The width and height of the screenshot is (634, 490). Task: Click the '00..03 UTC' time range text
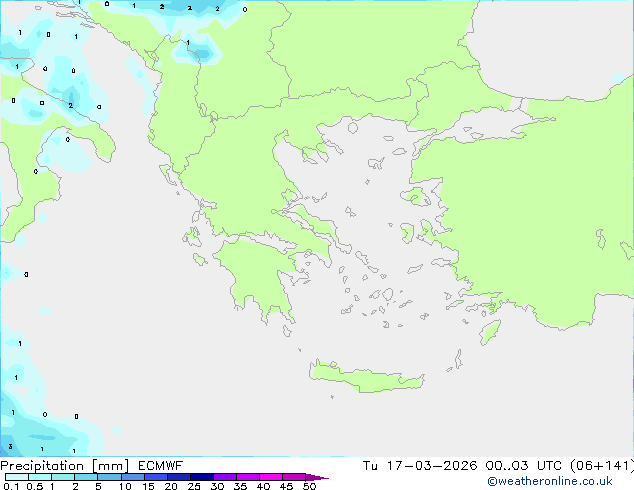(x=524, y=466)
